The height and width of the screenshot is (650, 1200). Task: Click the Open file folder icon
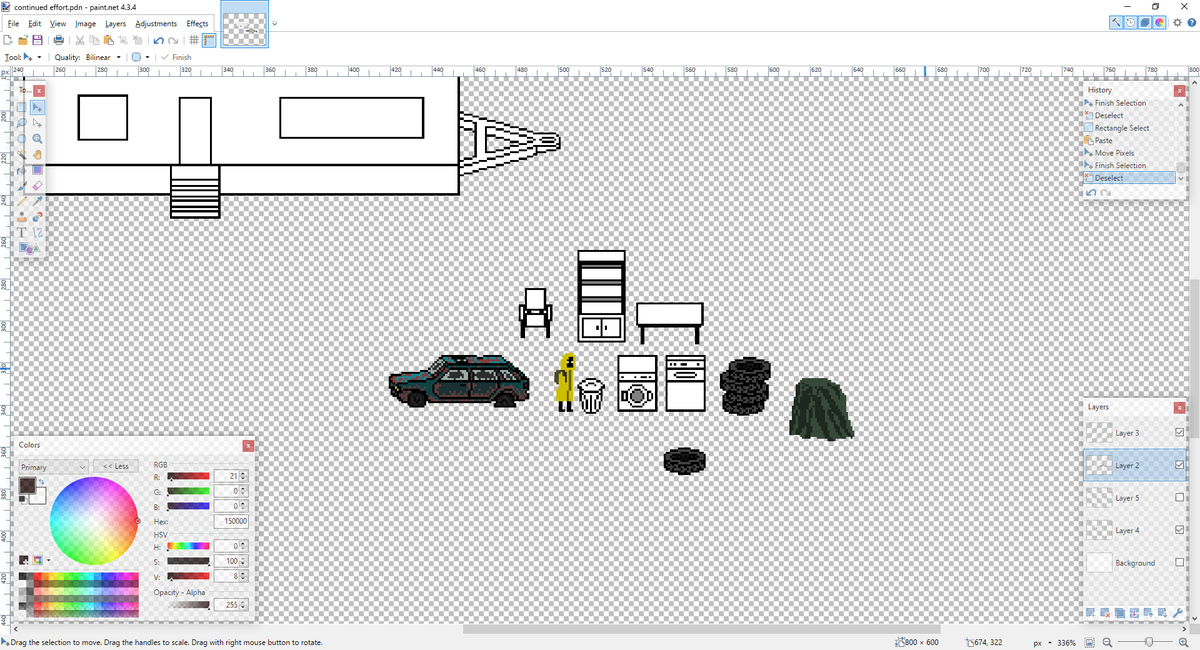(x=22, y=40)
